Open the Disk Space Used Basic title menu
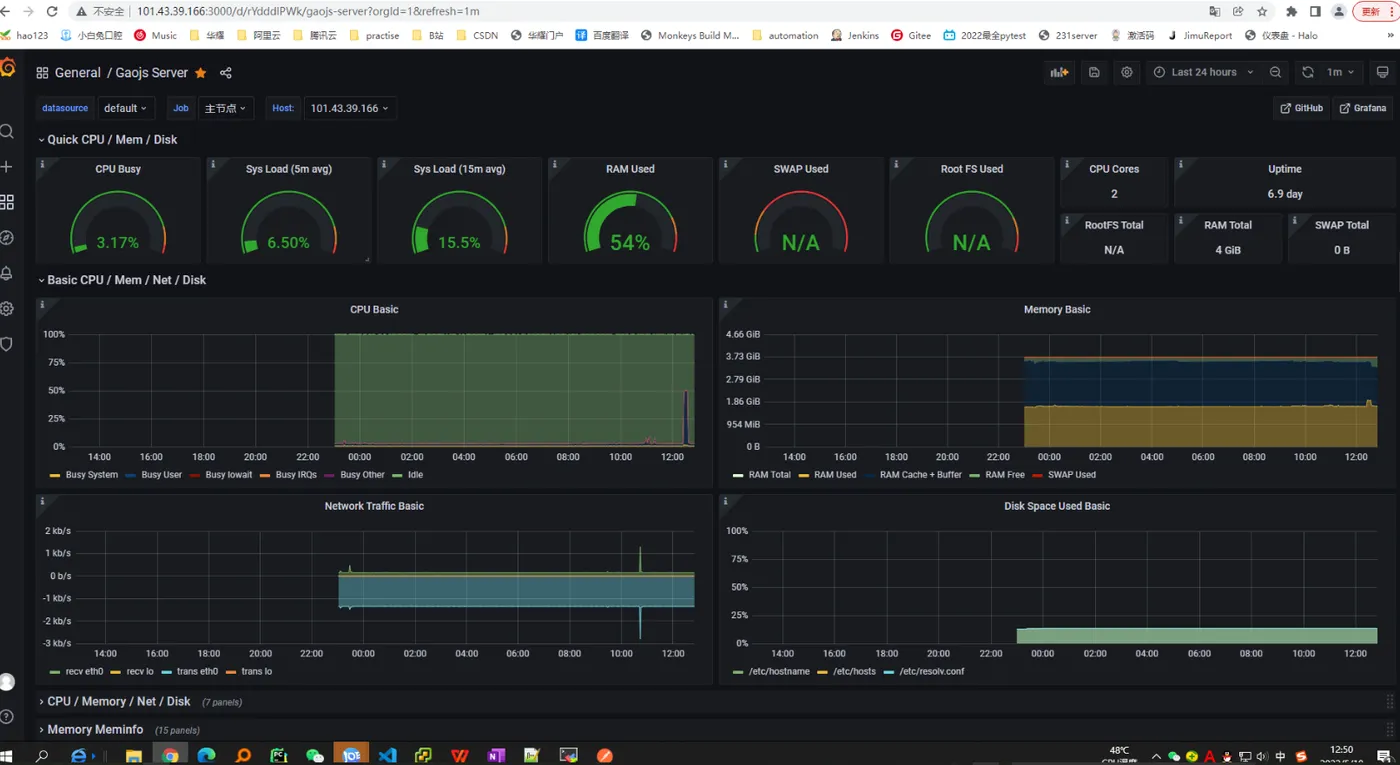Viewport: 1400px width, 765px height. (1057, 506)
